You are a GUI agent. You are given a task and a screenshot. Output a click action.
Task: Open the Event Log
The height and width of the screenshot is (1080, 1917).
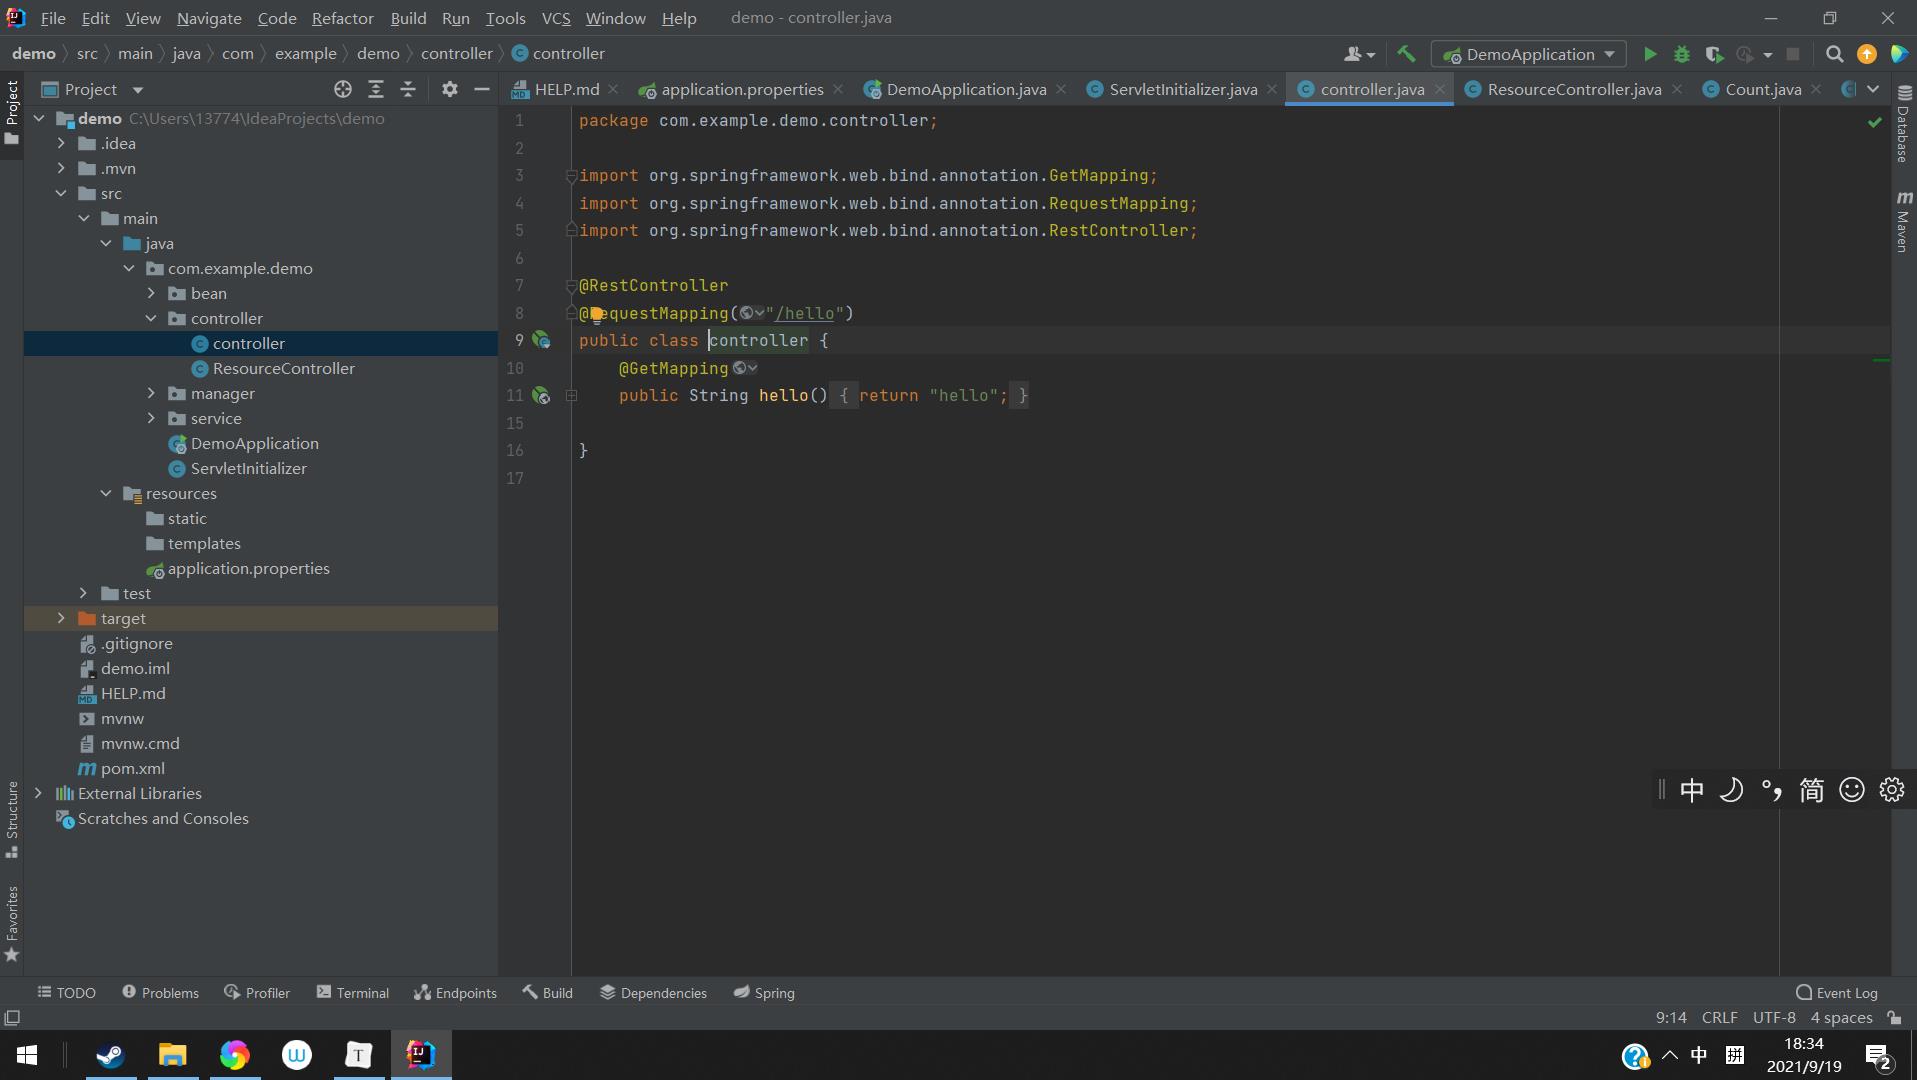1836,992
